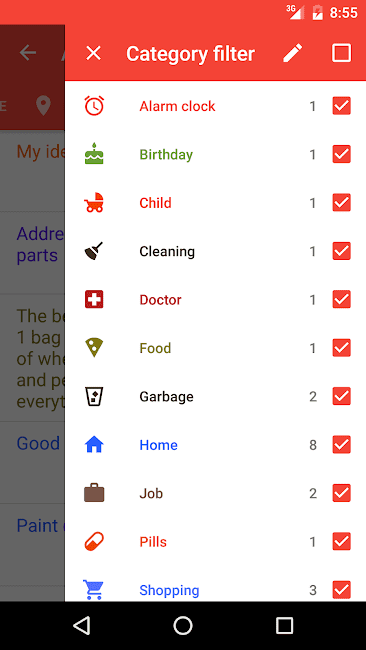Click the Doctor medical cross icon
This screenshot has width=366, height=650.
[x=94, y=299]
